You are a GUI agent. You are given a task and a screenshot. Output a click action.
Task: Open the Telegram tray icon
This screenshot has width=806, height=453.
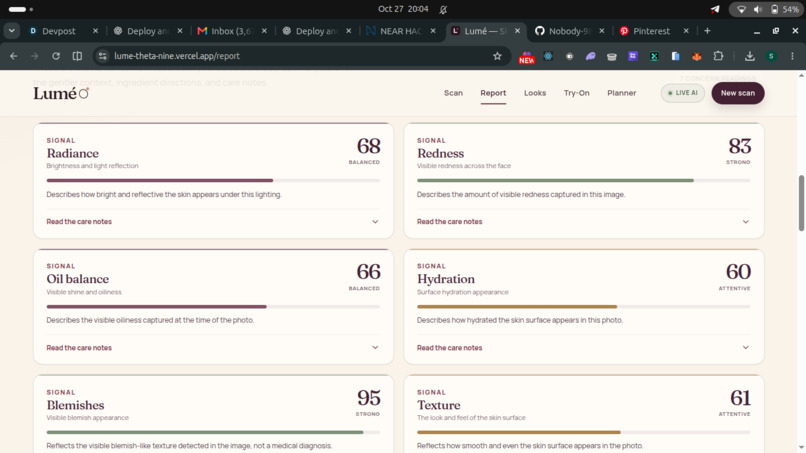pos(715,9)
